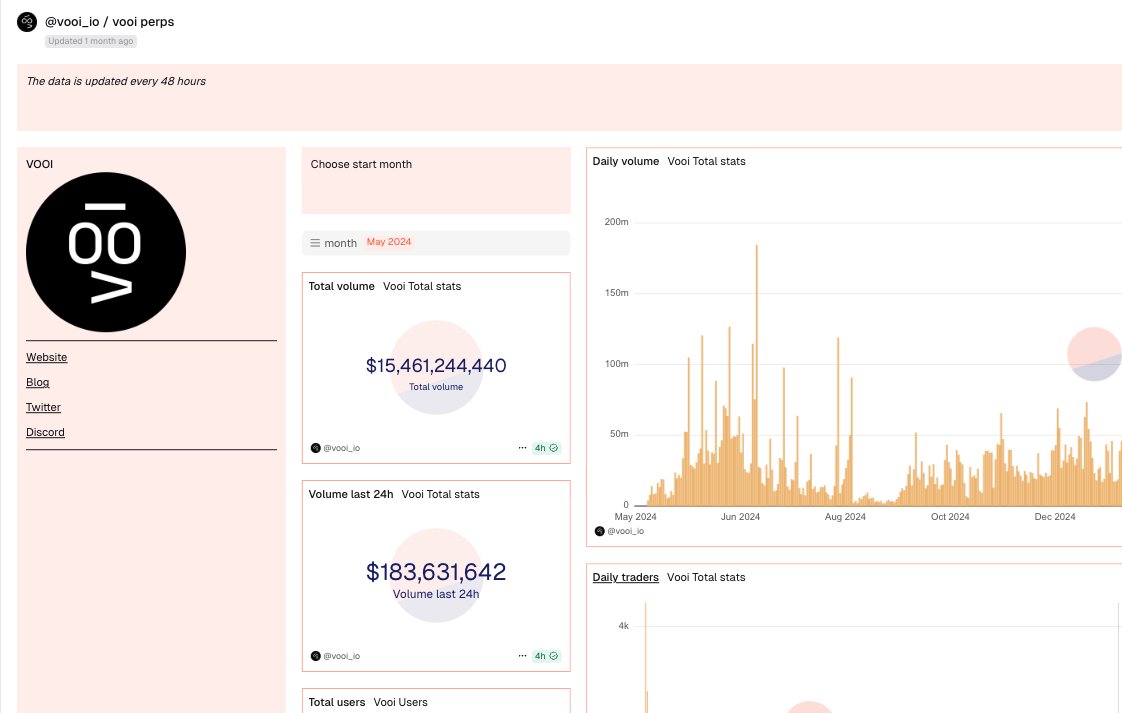The image size is (1122, 713).
Task: Click @vooi_io author avatar under Total volume
Action: pyautogui.click(x=316, y=448)
